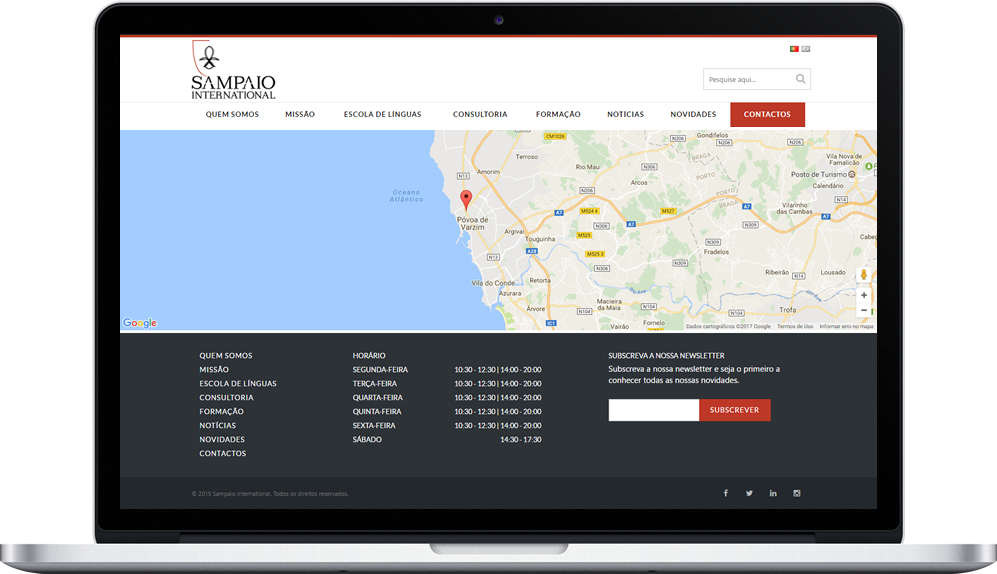
Task: Select the Contactos tab in navigation
Action: coord(767,114)
